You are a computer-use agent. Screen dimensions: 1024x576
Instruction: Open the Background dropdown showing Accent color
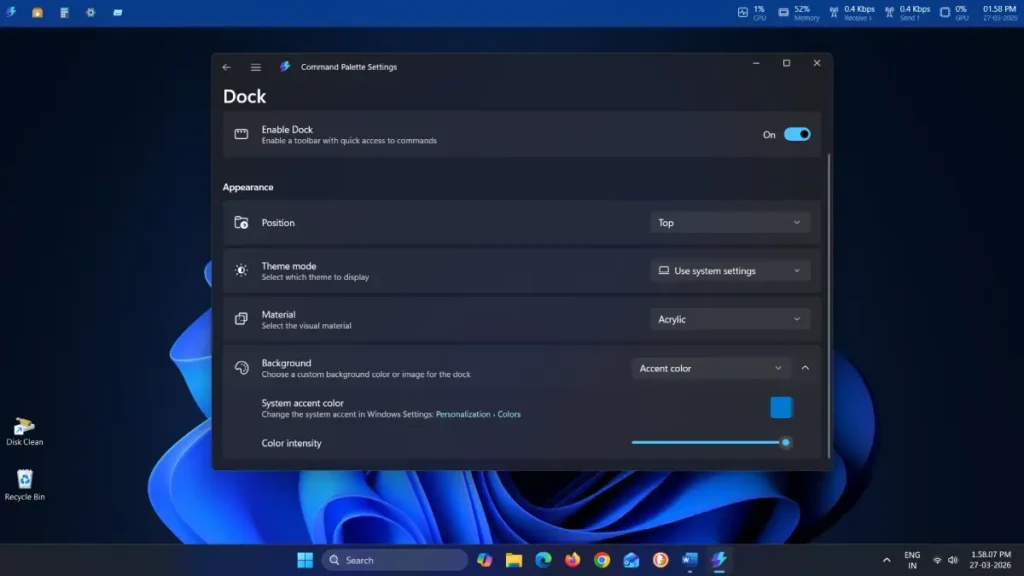[710, 368]
